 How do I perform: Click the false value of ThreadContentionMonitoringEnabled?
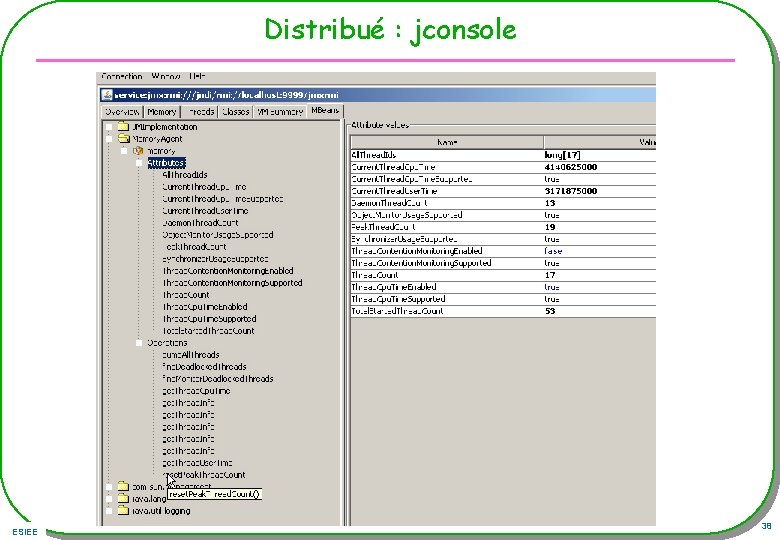[553, 251]
